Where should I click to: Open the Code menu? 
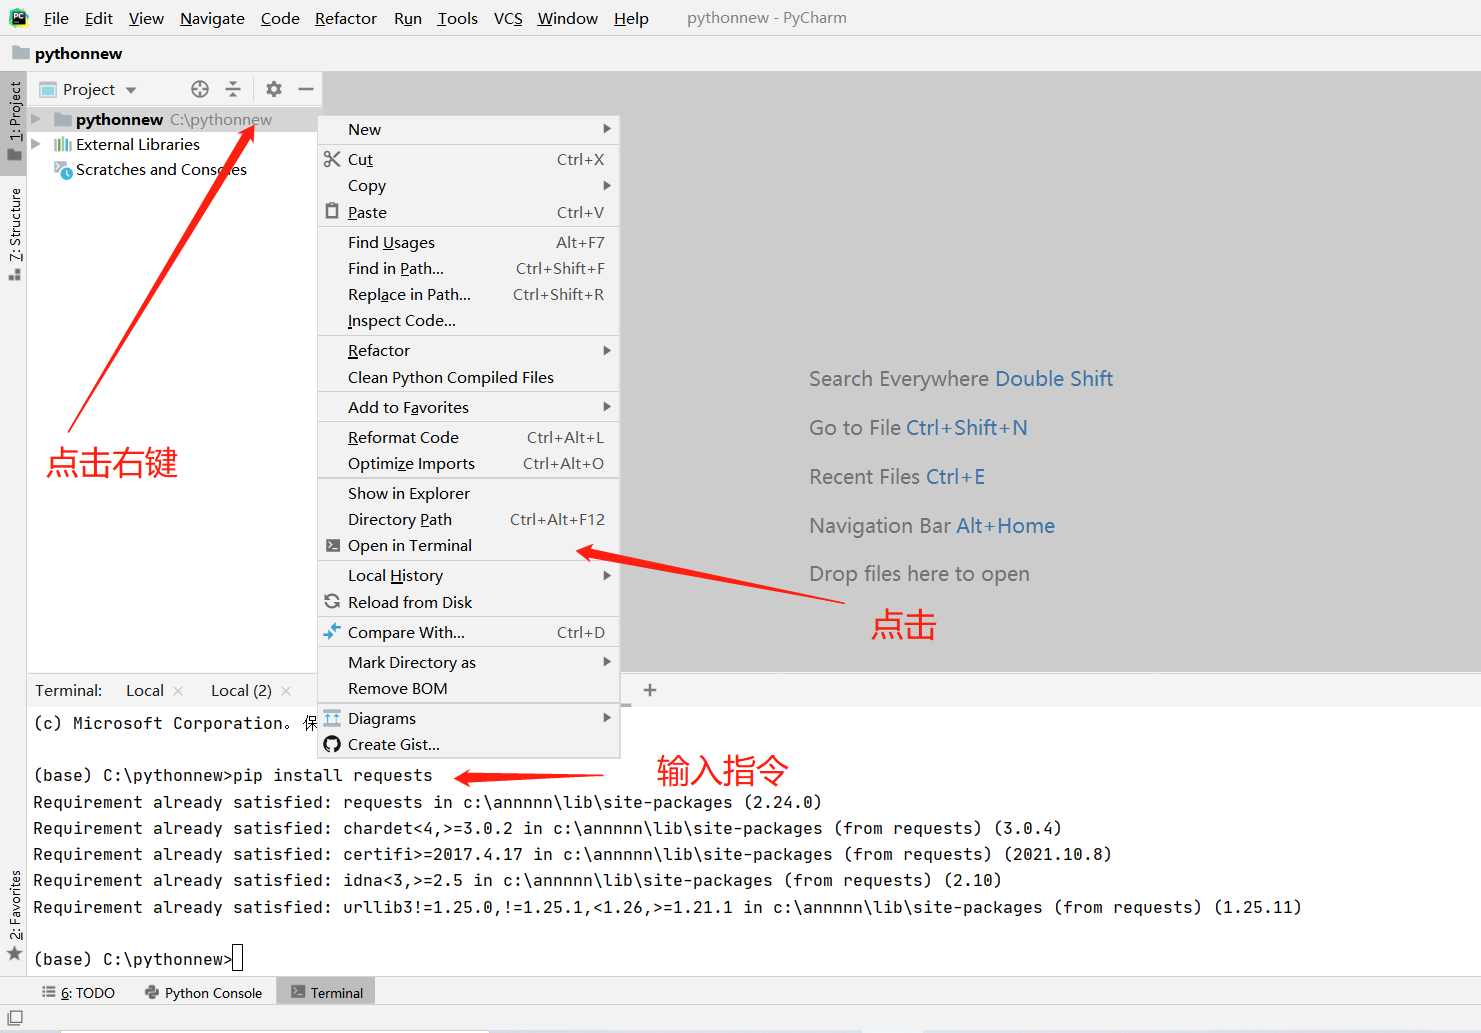pos(280,18)
